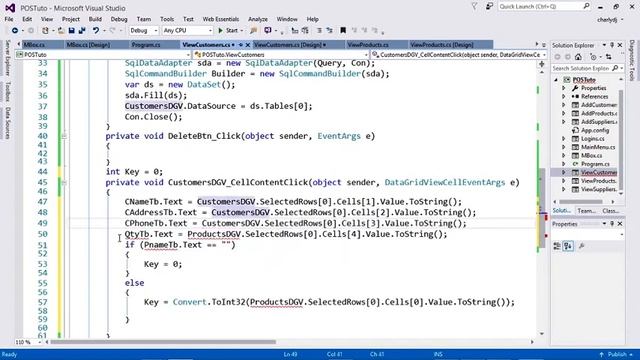
Task: Select ViewSuppliers in Solution Explorer
Action: (x=598, y=189)
